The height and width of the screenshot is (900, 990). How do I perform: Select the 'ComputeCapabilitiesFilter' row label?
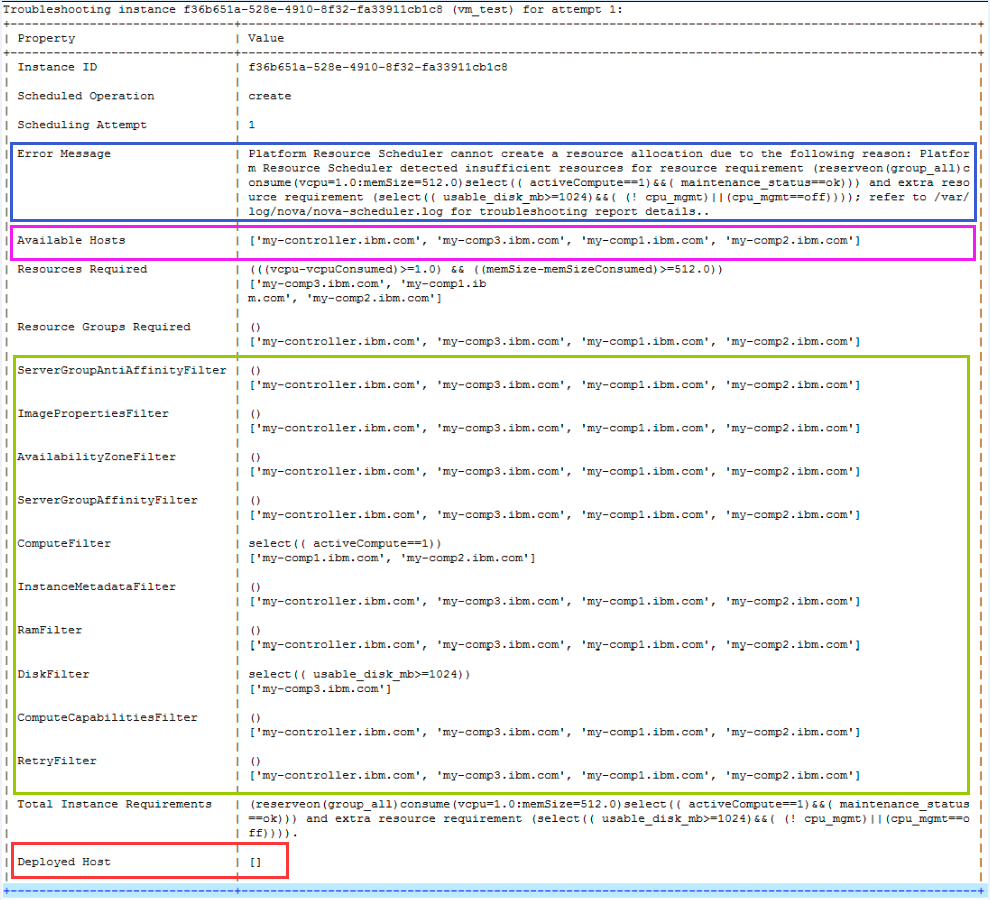(107, 717)
